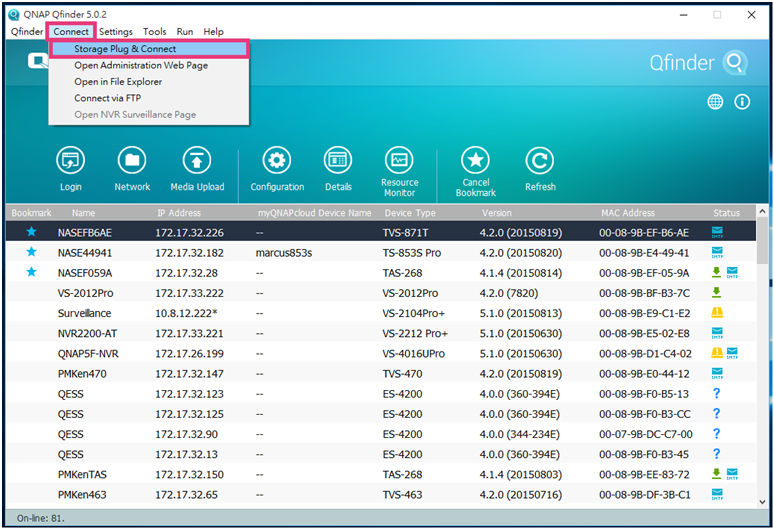Choose Open Administration Web Page
774x529 pixels.
(141, 65)
